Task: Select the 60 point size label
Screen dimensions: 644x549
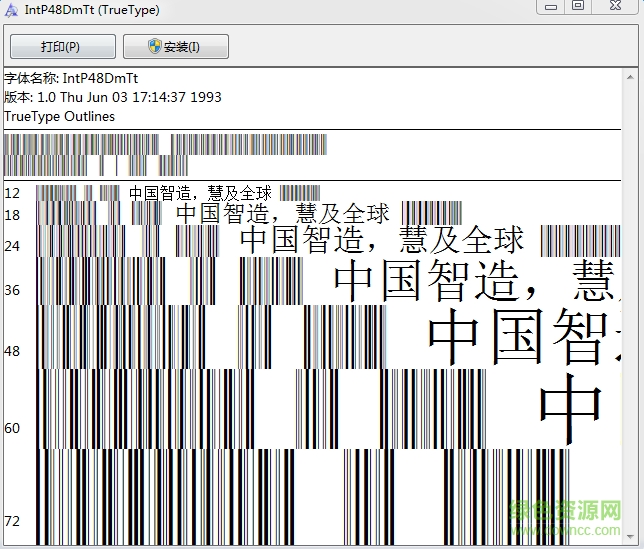Action: coord(12,428)
